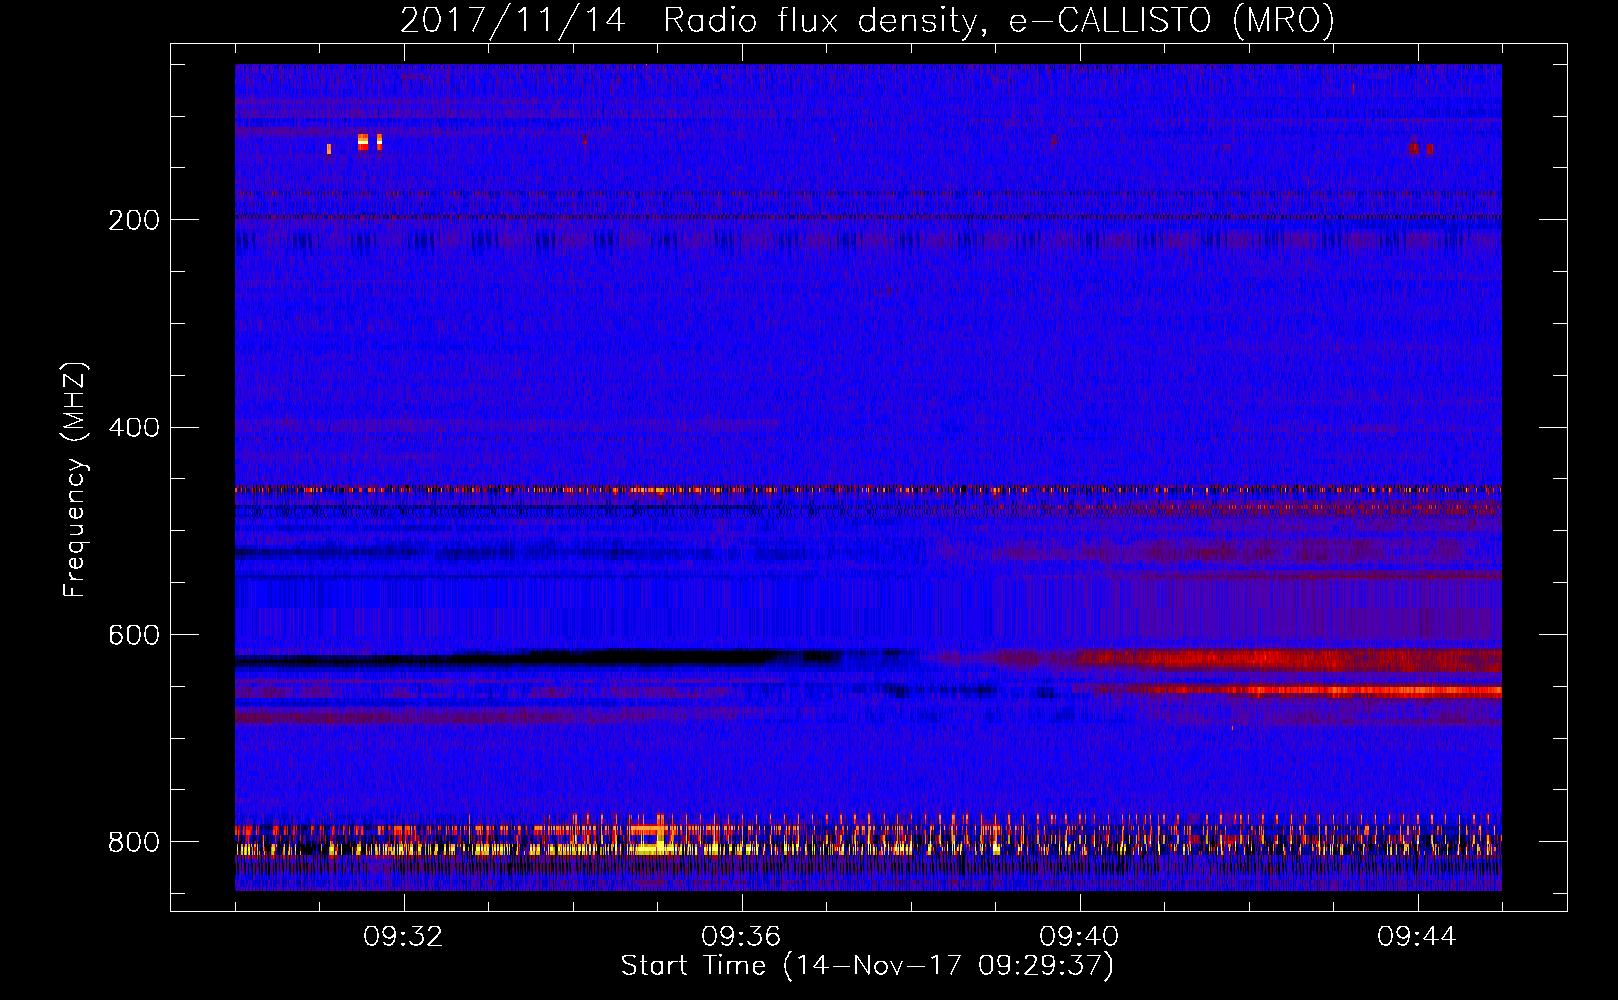Click the bright orange-white spots near 09:31:30 at top
Screen dimensions: 1618x1000
pos(370,142)
